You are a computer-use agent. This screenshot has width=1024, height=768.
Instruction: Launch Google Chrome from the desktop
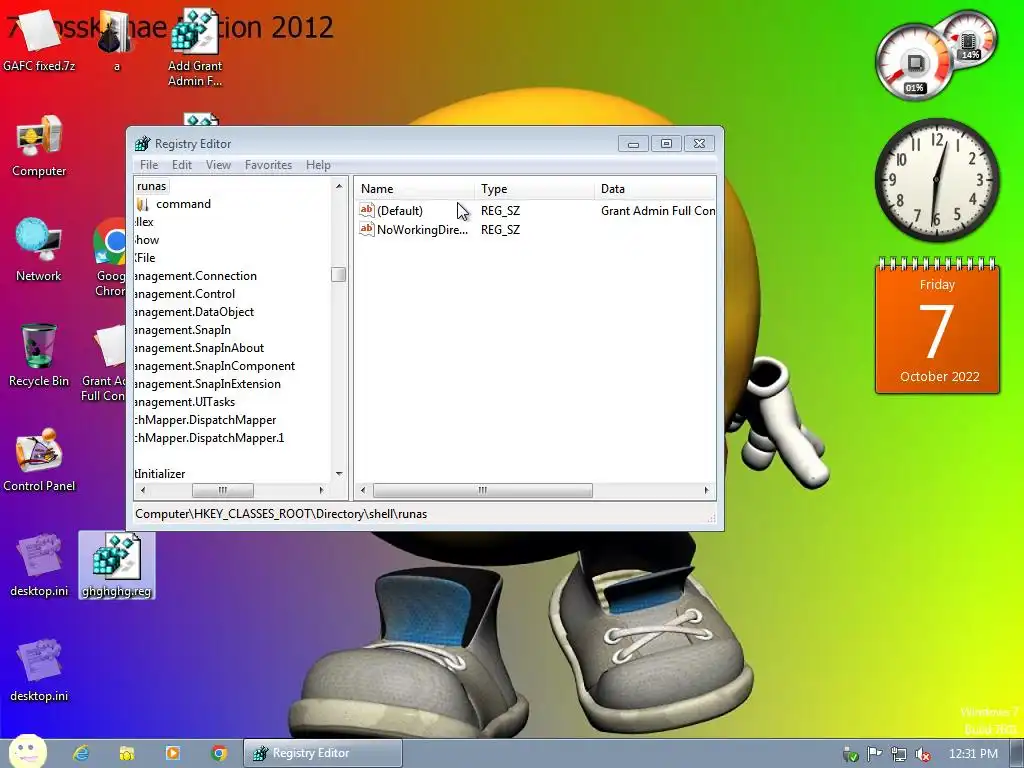coord(110,257)
